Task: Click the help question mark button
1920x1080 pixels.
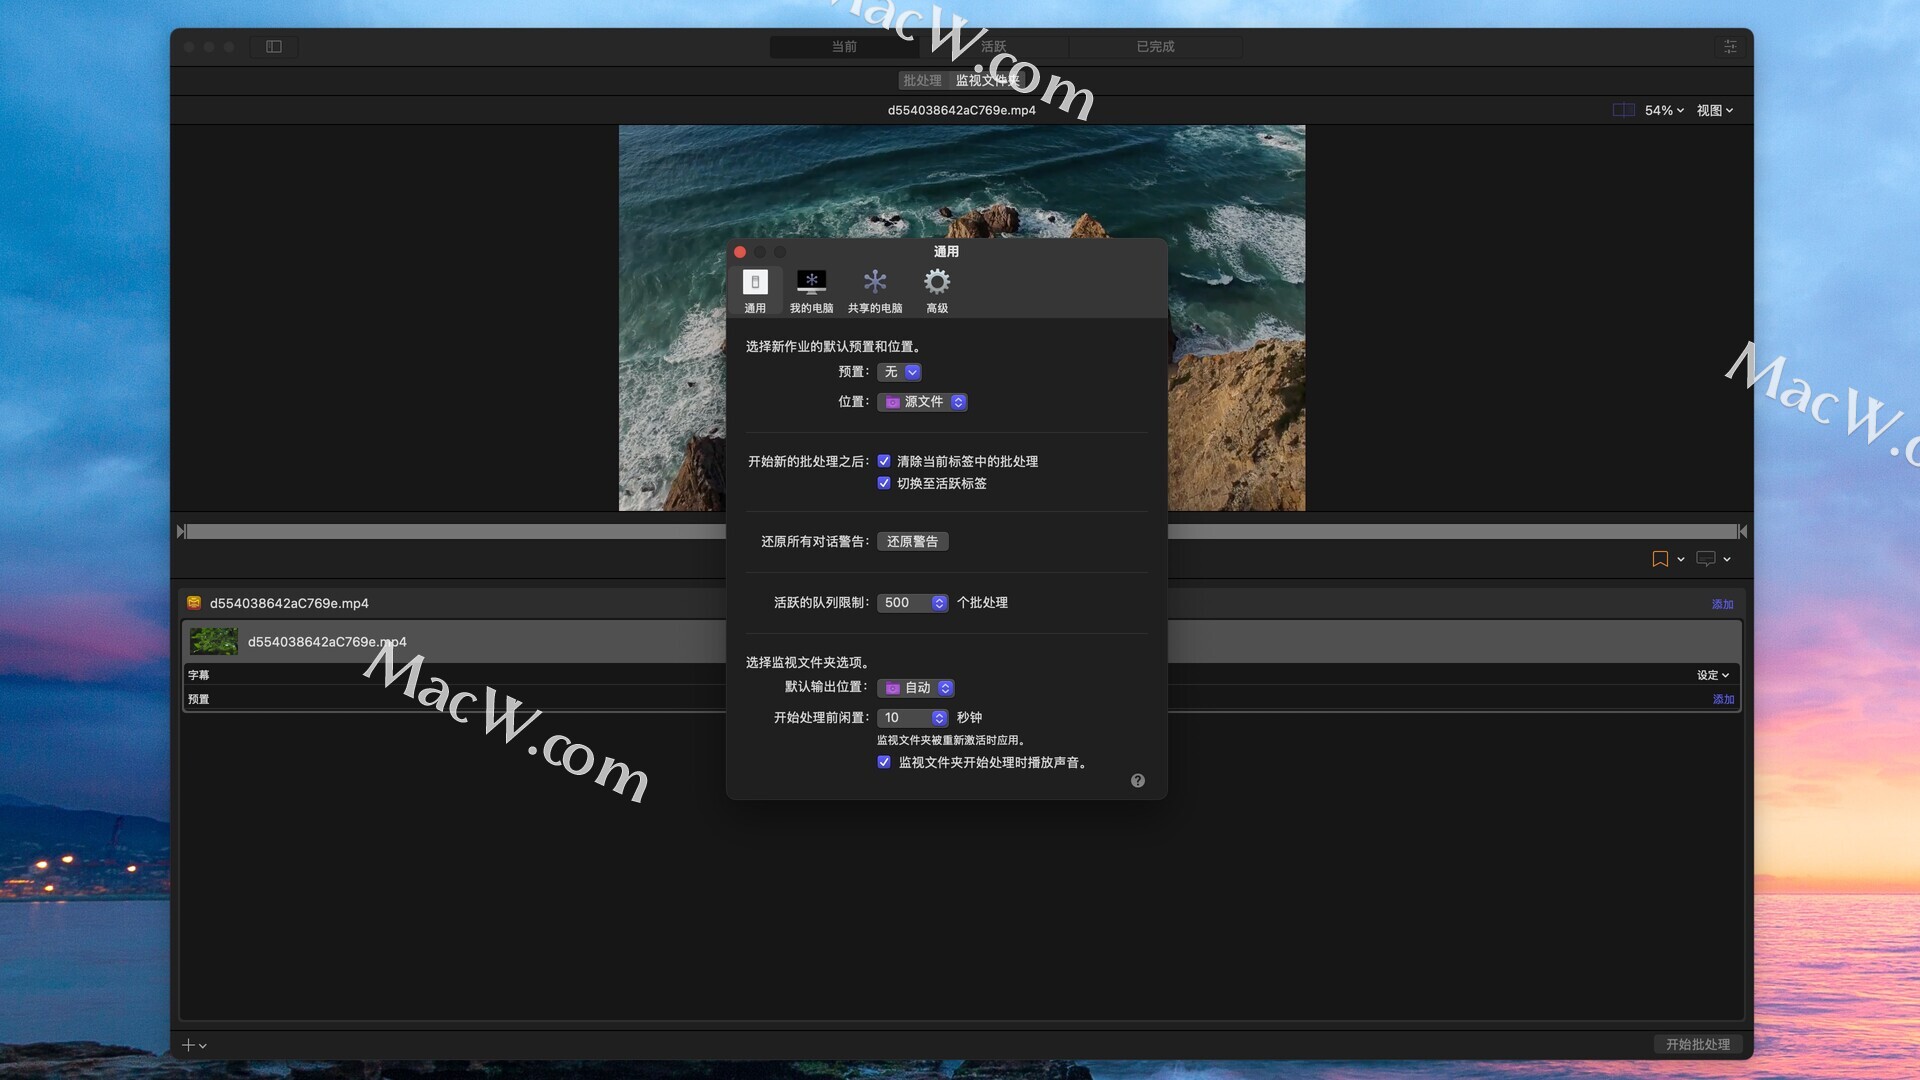Action: [1138, 781]
